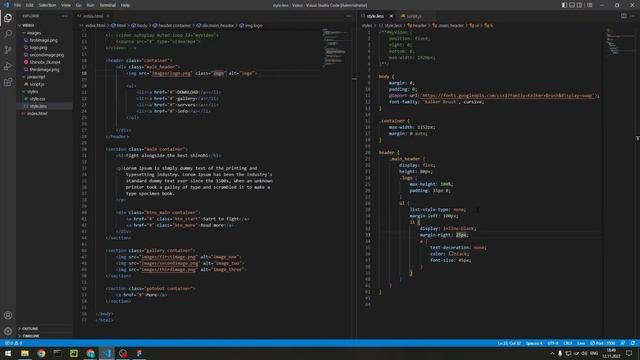Image resolution: width=640 pixels, height=360 pixels.
Task: Open secondimage.png in explorer
Action: [47, 55]
